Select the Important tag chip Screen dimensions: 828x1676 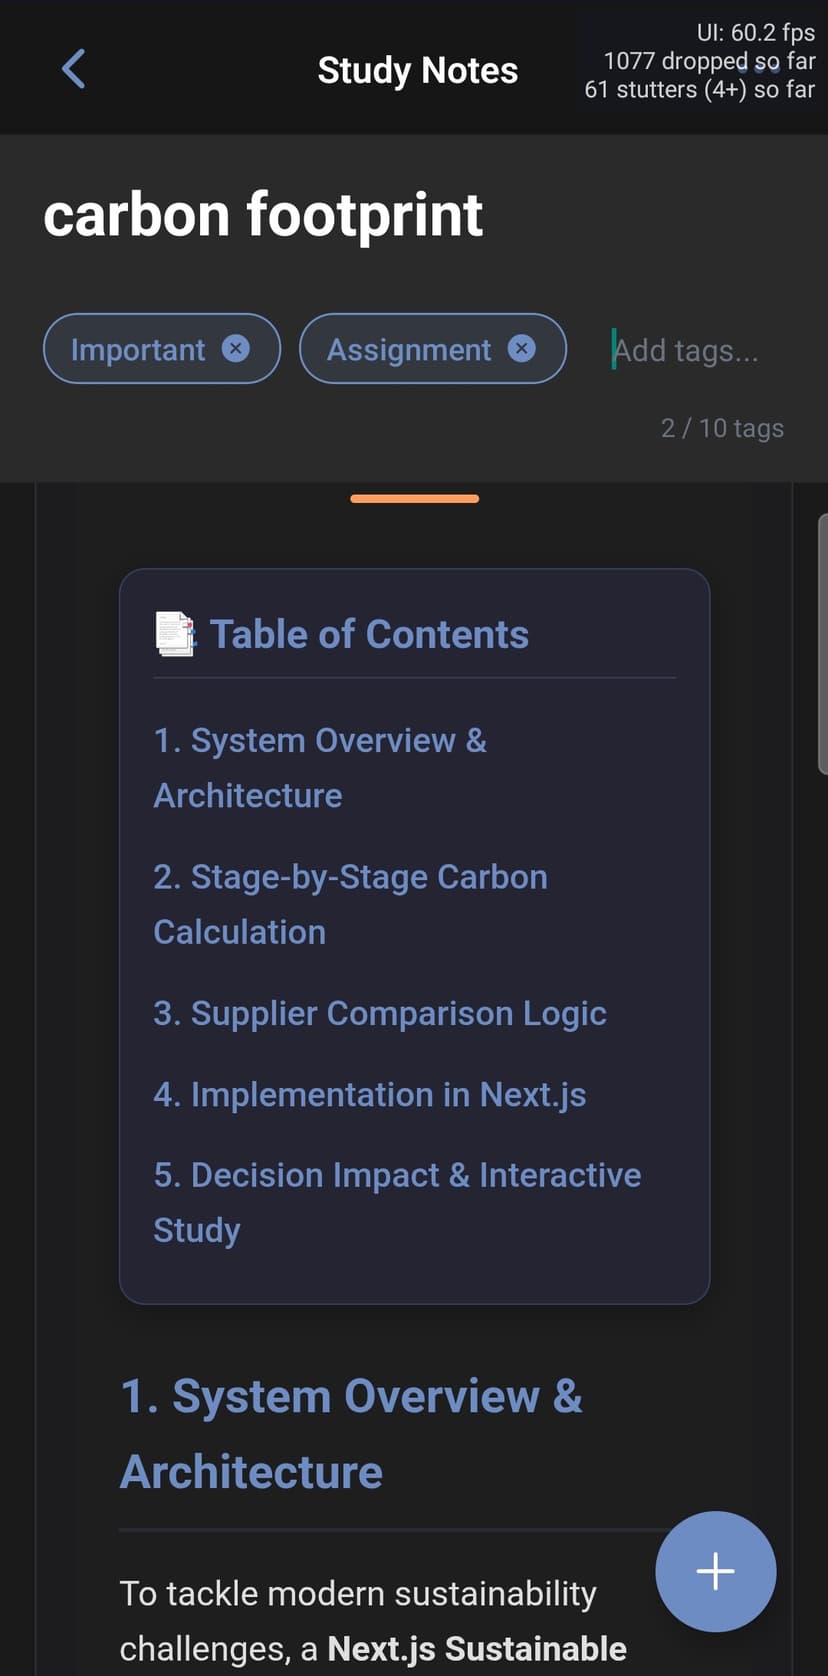pyautogui.click(x=162, y=348)
